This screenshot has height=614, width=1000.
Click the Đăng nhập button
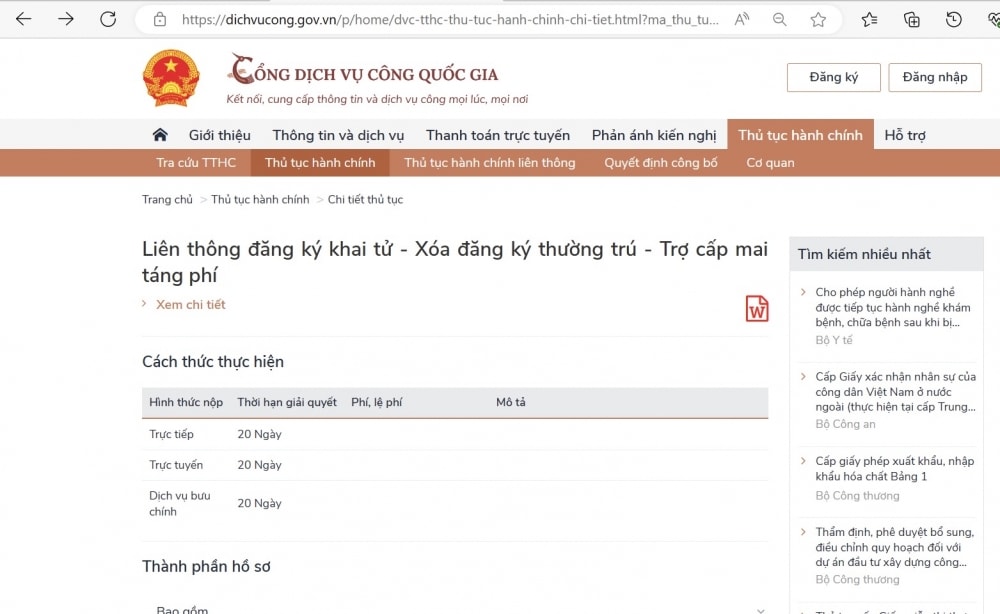(935, 77)
